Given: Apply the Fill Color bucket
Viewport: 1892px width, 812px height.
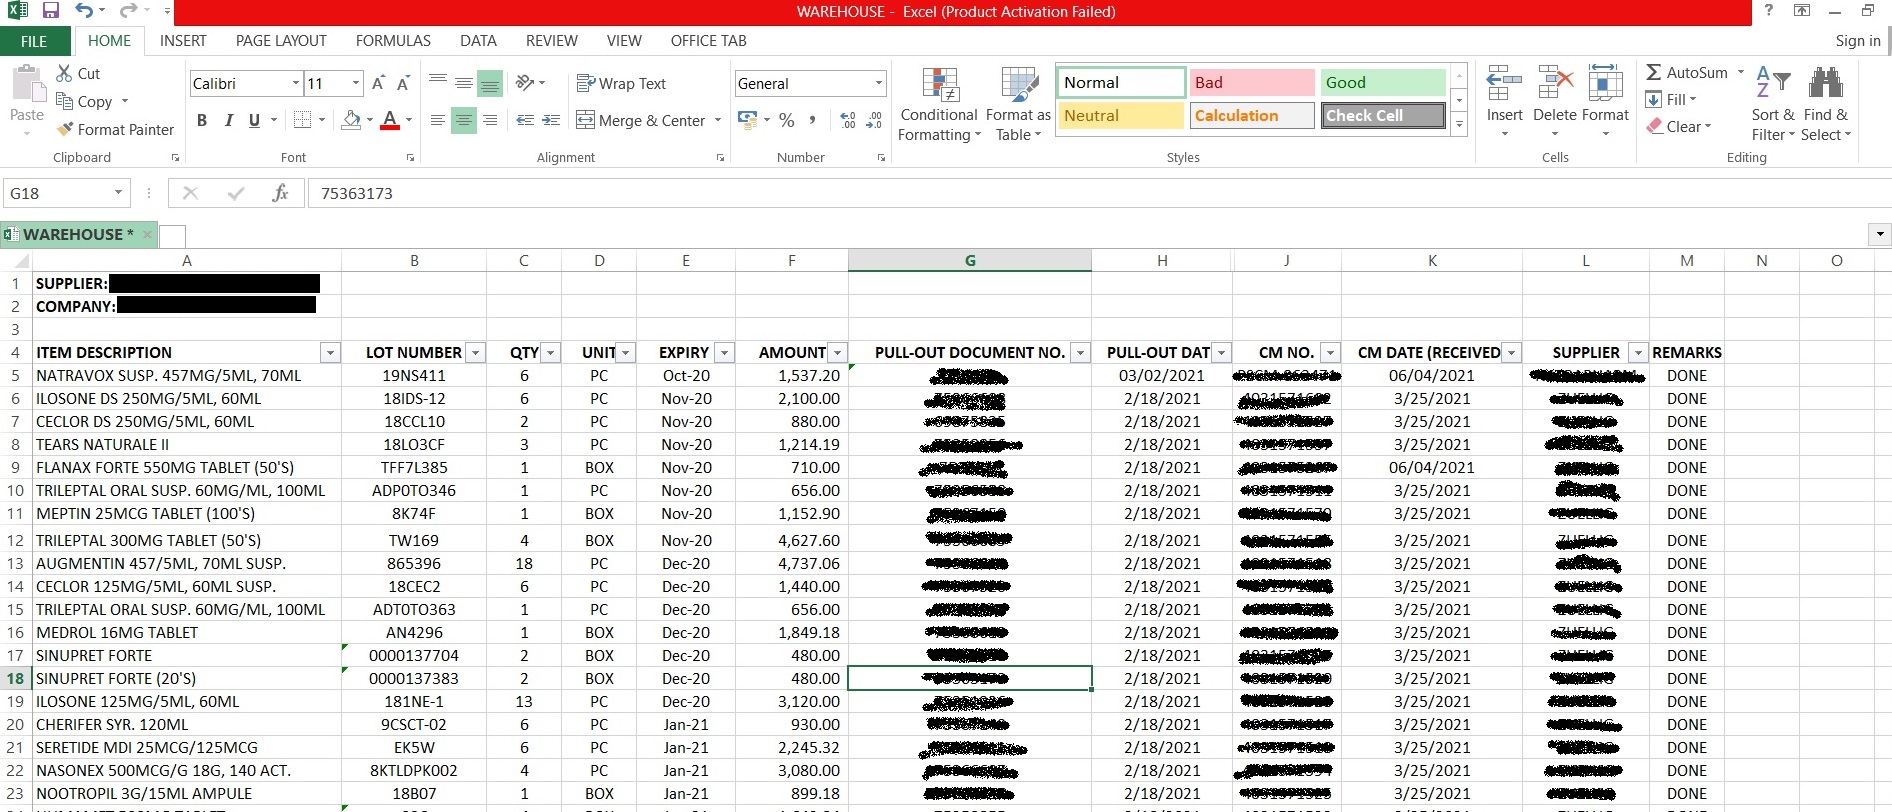Looking at the screenshot, I should click(x=351, y=120).
